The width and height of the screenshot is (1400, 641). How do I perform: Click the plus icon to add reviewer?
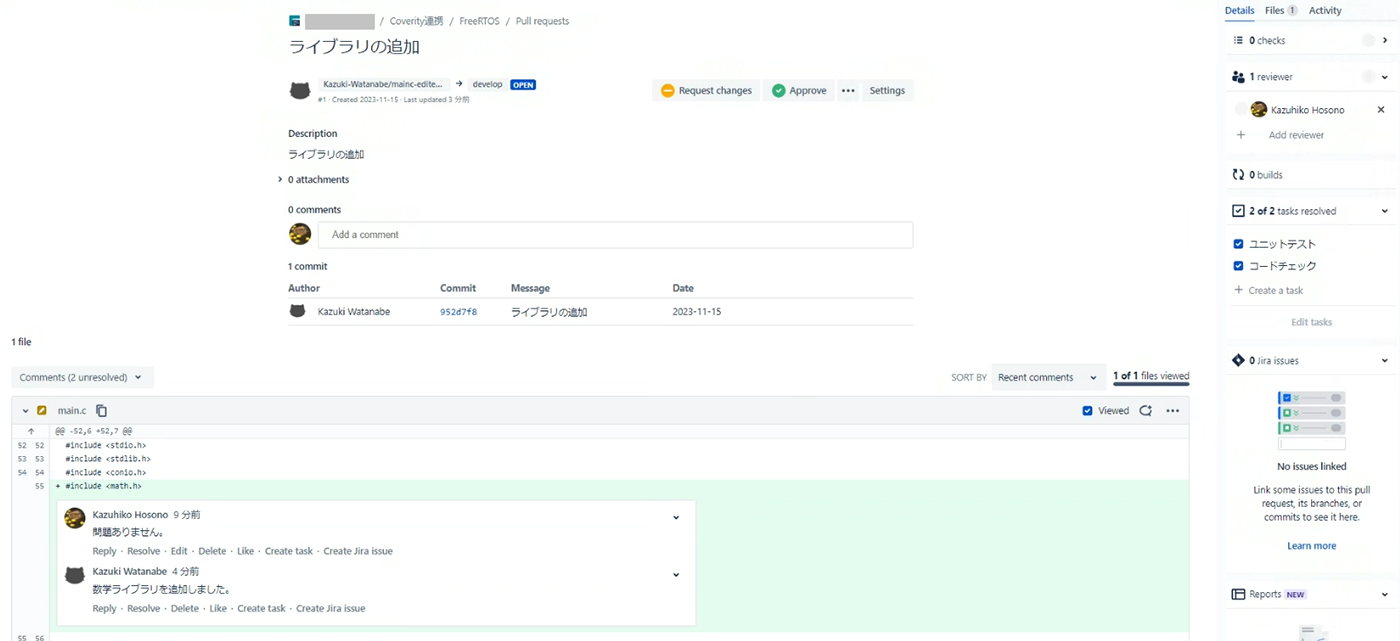(x=1241, y=135)
